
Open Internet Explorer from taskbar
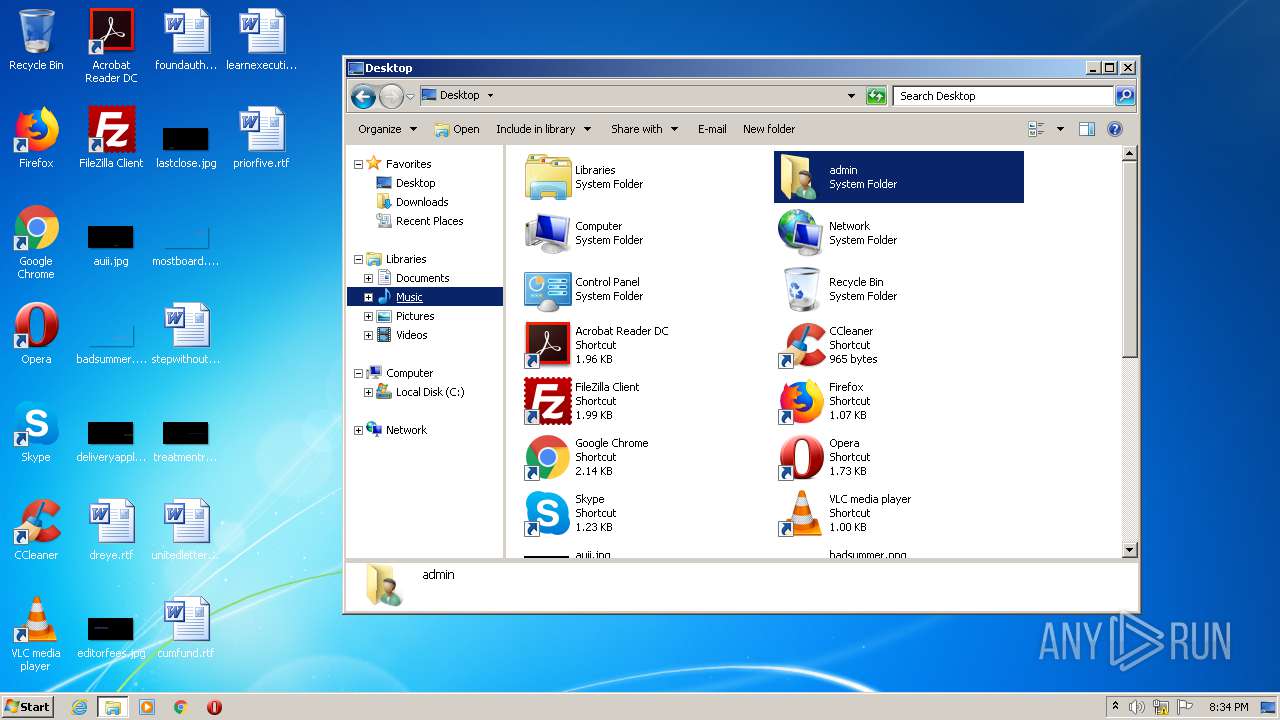(80, 707)
